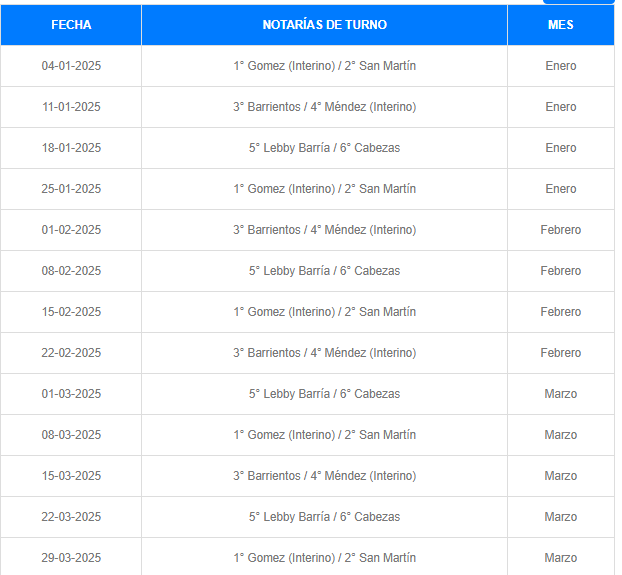Viewport: 622px width, 575px height.
Task: Choose the 25-01-2025 date cell
Action: click(x=71, y=189)
